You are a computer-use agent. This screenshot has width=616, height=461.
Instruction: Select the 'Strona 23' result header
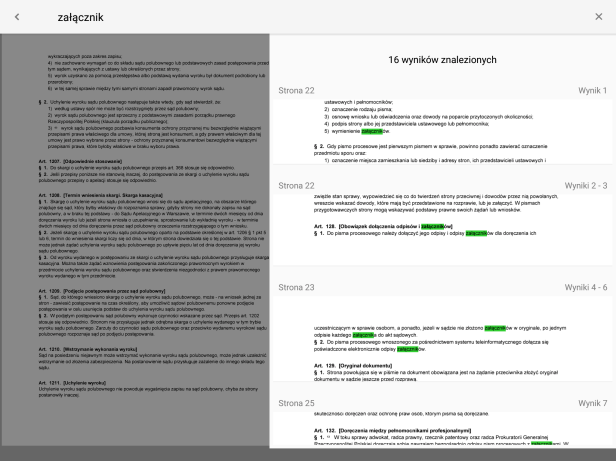(296, 287)
